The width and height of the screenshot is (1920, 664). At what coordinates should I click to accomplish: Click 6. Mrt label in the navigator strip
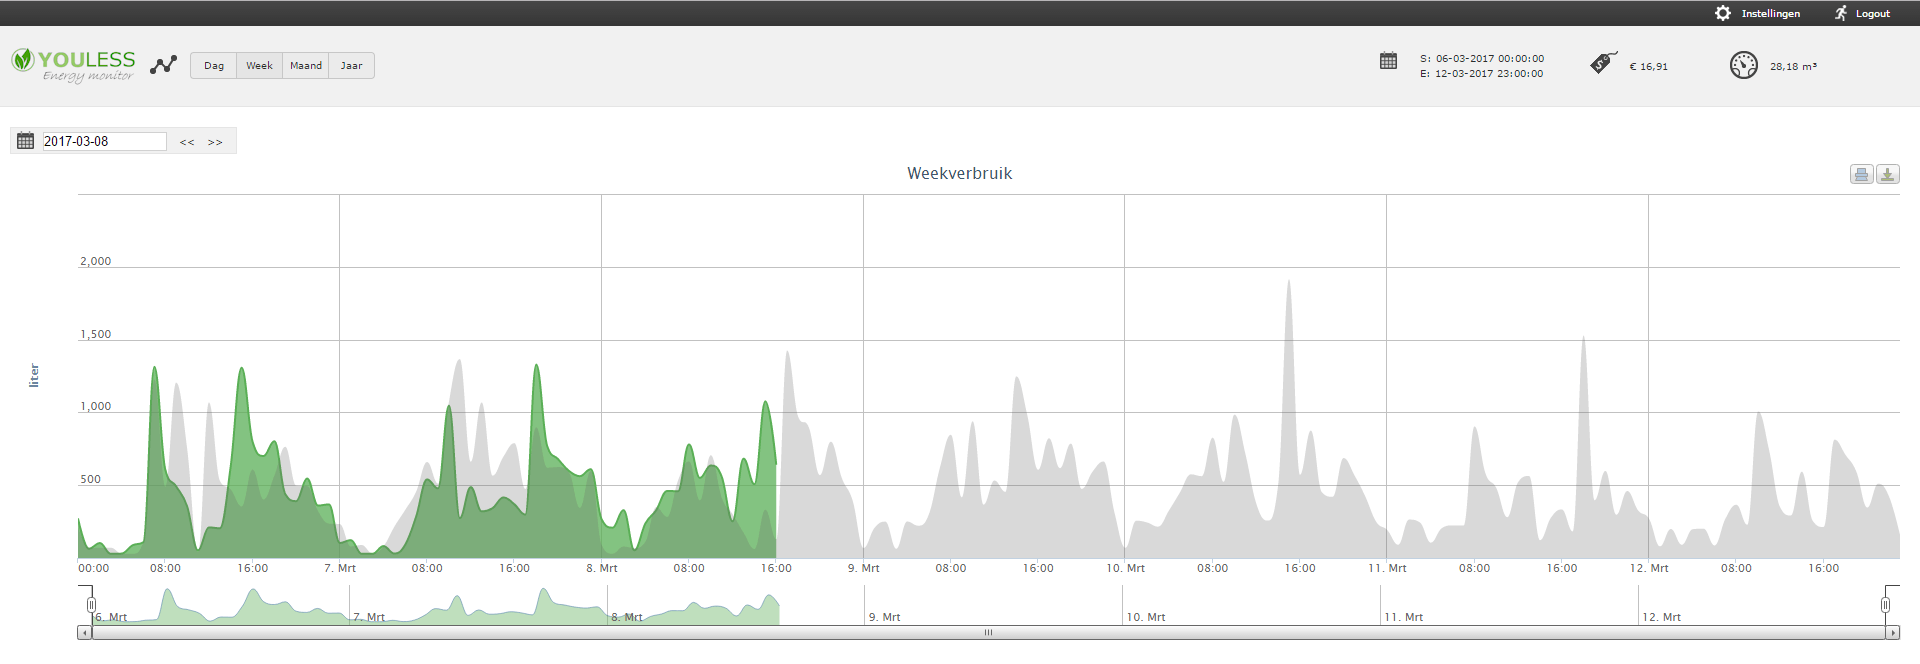(111, 617)
